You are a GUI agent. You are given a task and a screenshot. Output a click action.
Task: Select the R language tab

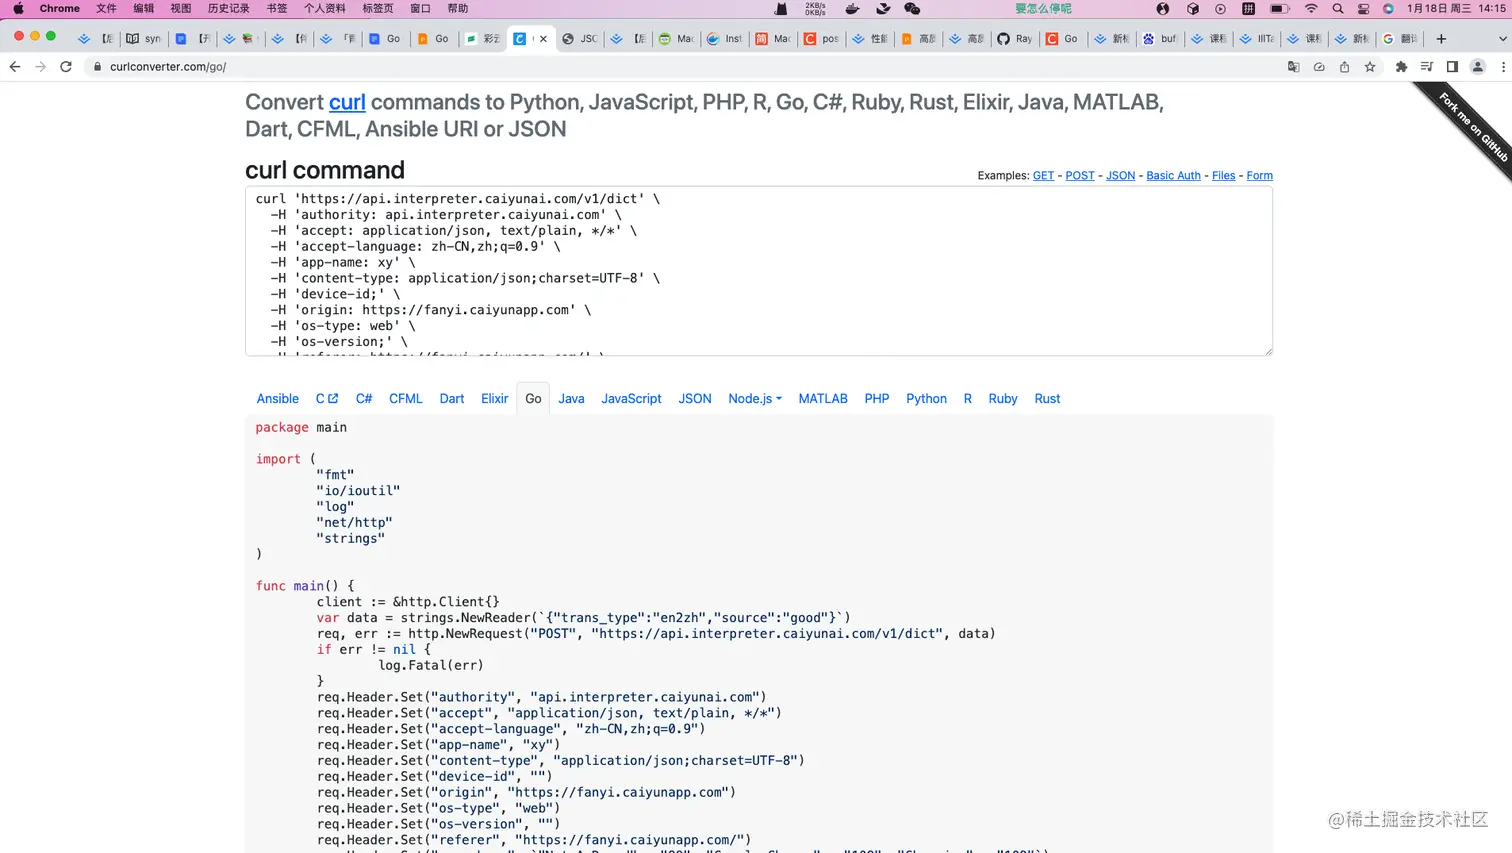968,398
